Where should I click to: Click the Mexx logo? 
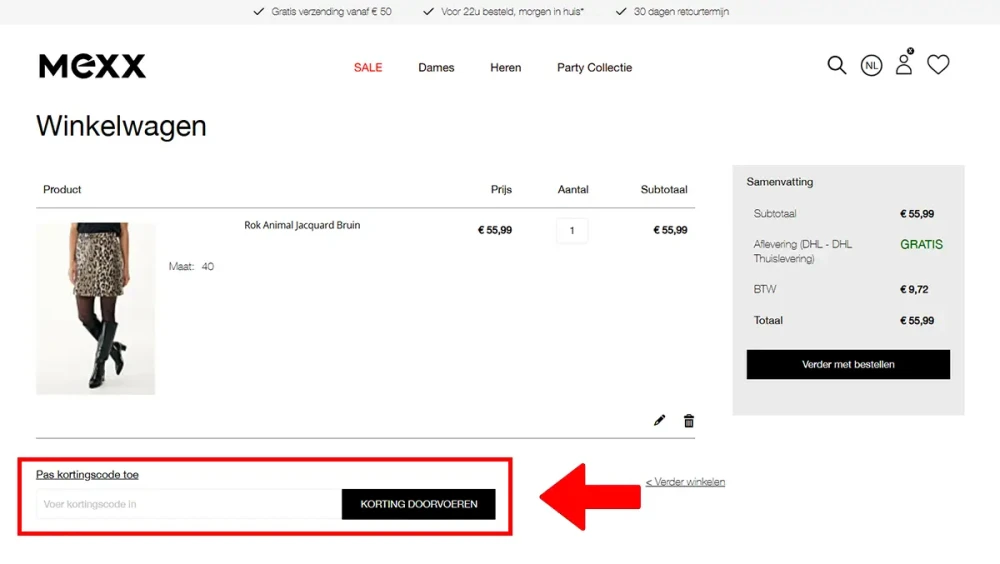(x=92, y=67)
